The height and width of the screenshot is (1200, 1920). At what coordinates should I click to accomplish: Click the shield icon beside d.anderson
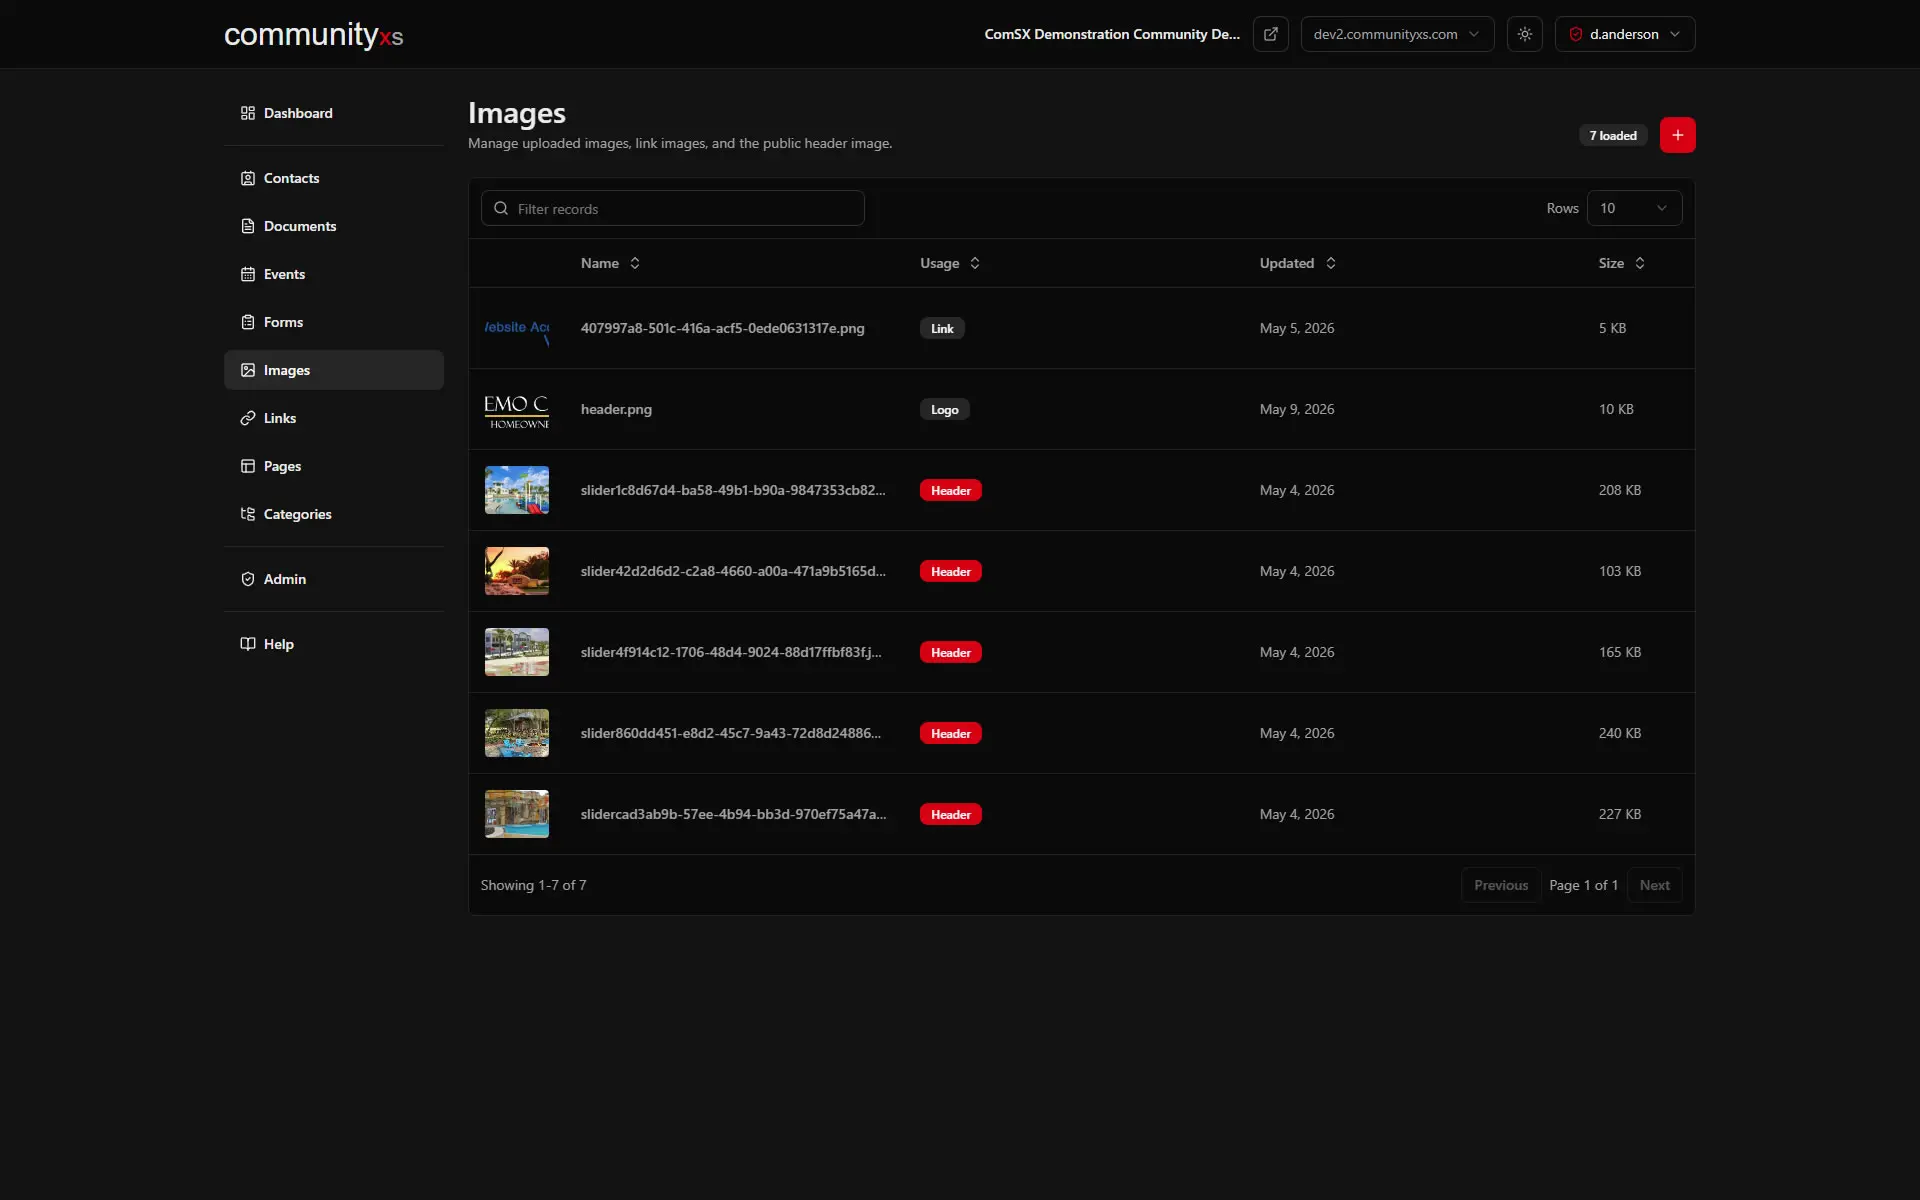pyautogui.click(x=1576, y=34)
